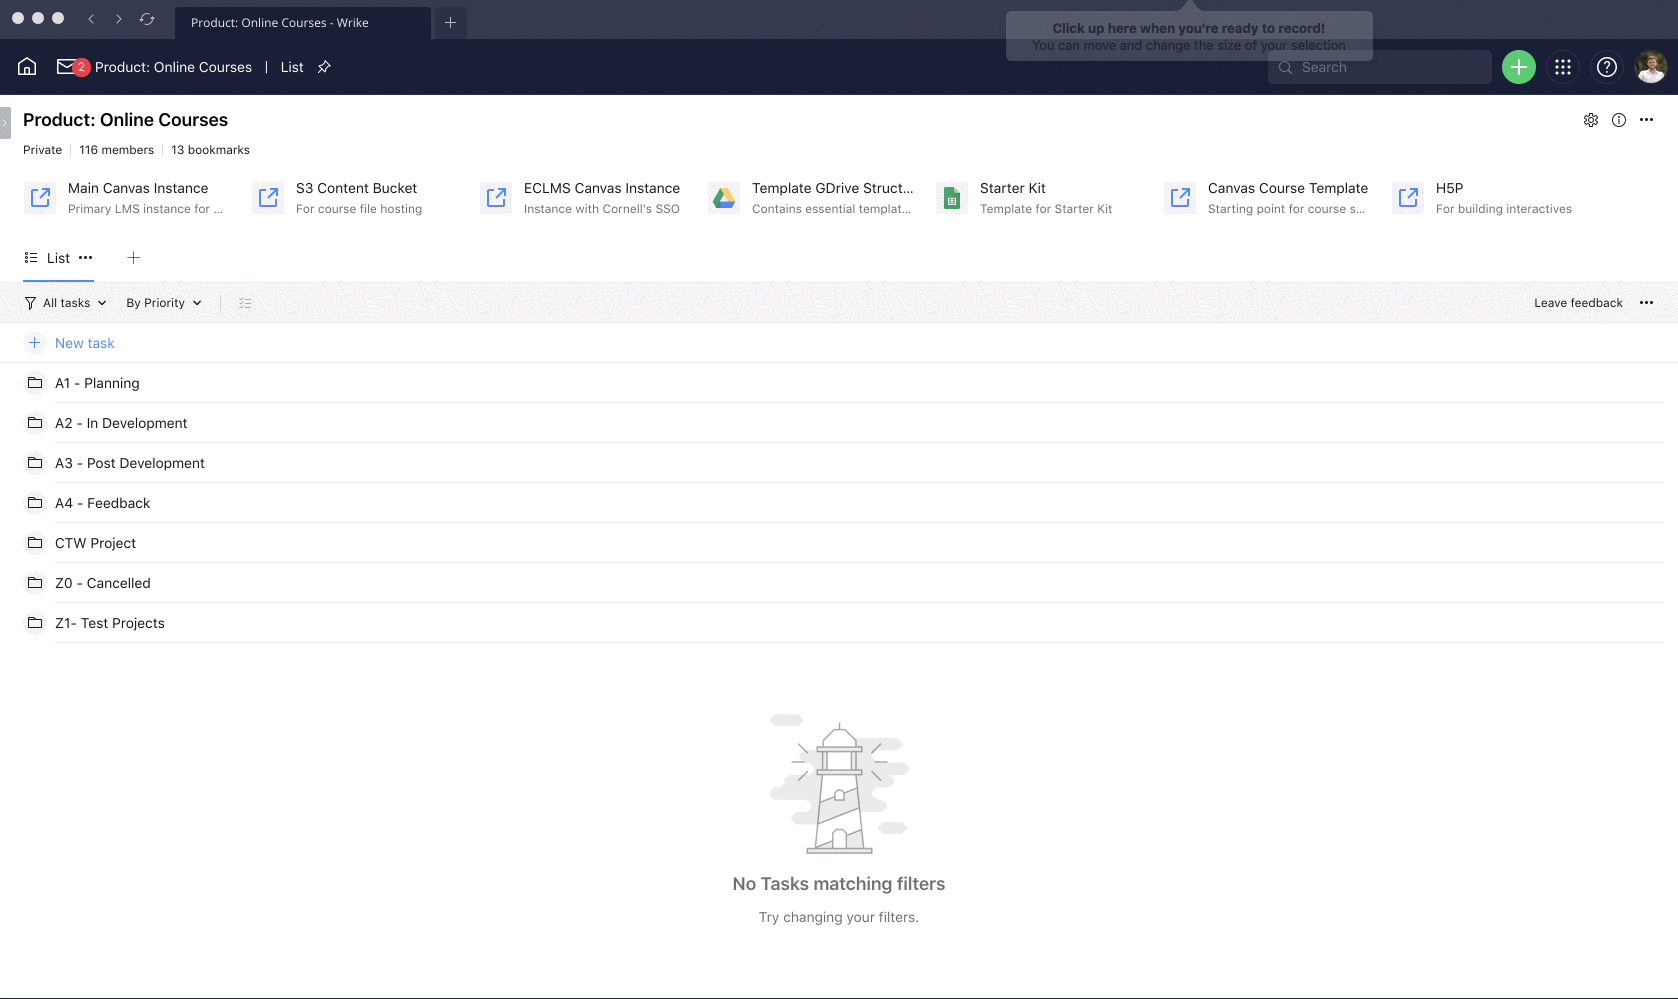This screenshot has height=999, width=1678.
Task: Pin the current List view
Action: (324, 67)
